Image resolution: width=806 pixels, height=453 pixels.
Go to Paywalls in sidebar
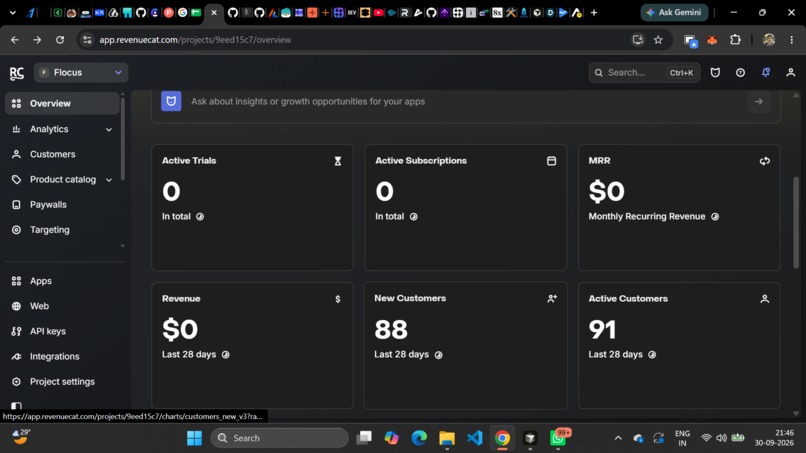(x=48, y=205)
